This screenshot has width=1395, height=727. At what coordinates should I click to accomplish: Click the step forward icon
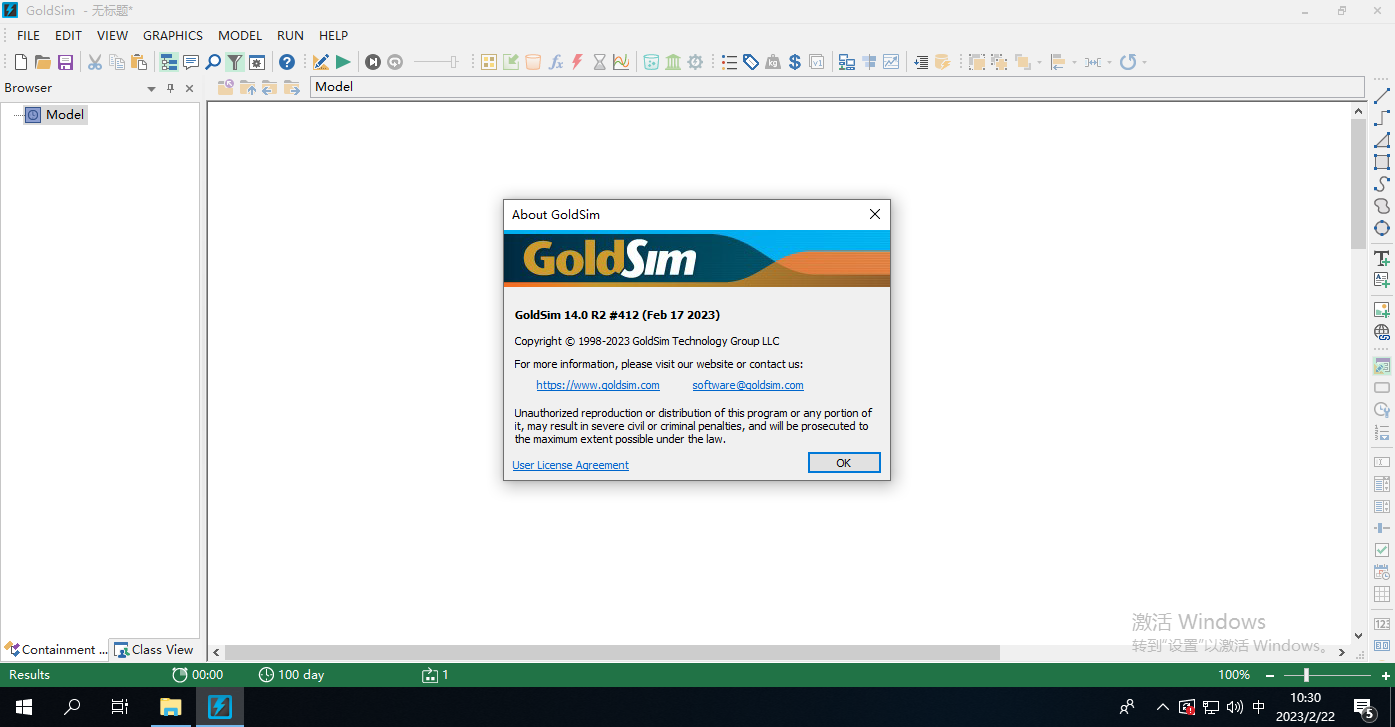(x=373, y=62)
